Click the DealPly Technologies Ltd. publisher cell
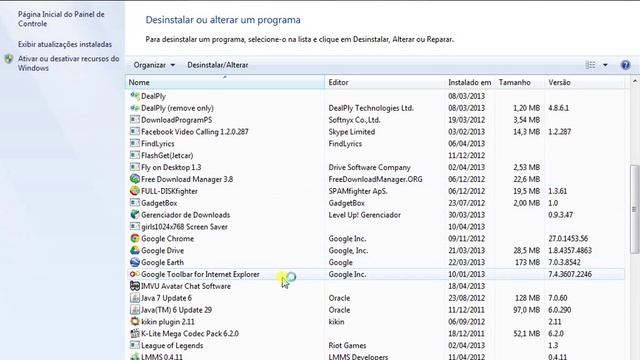The image size is (640, 360). click(371, 108)
